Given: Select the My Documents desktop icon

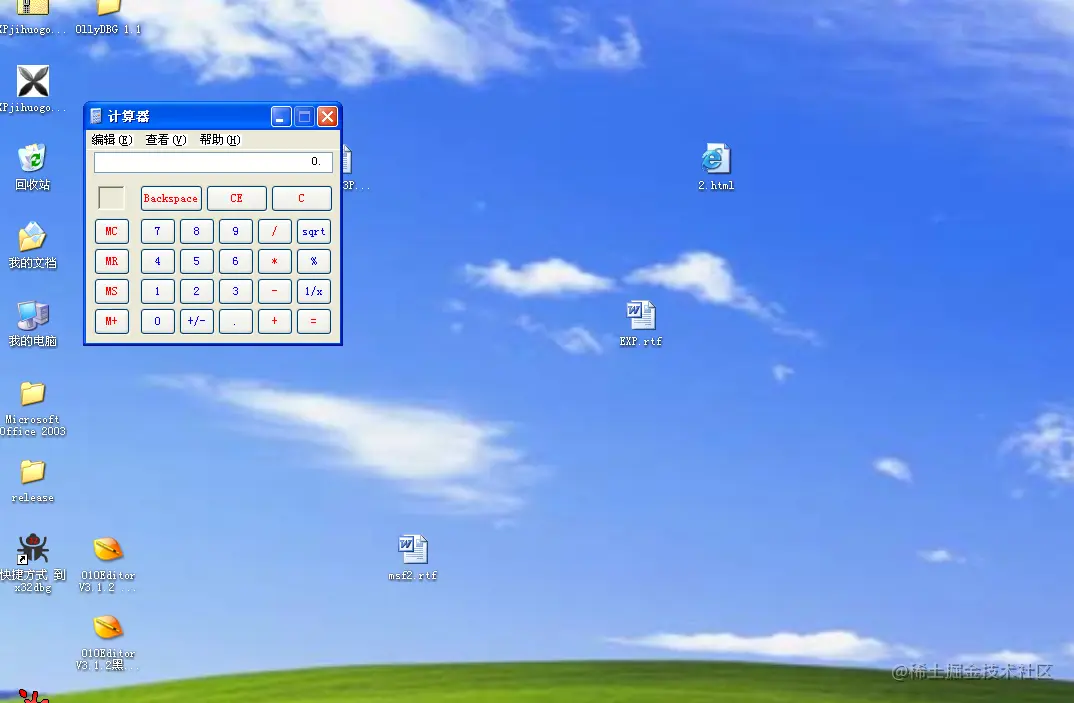Looking at the screenshot, I should click(32, 236).
